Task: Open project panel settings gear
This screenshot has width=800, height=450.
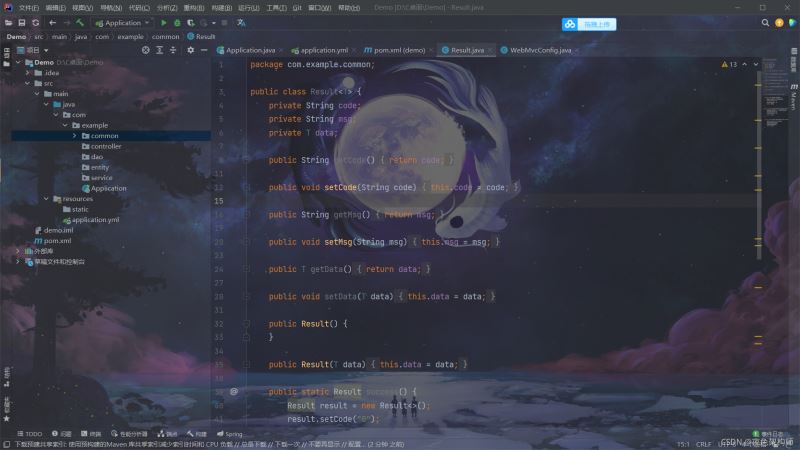Action: pos(190,50)
